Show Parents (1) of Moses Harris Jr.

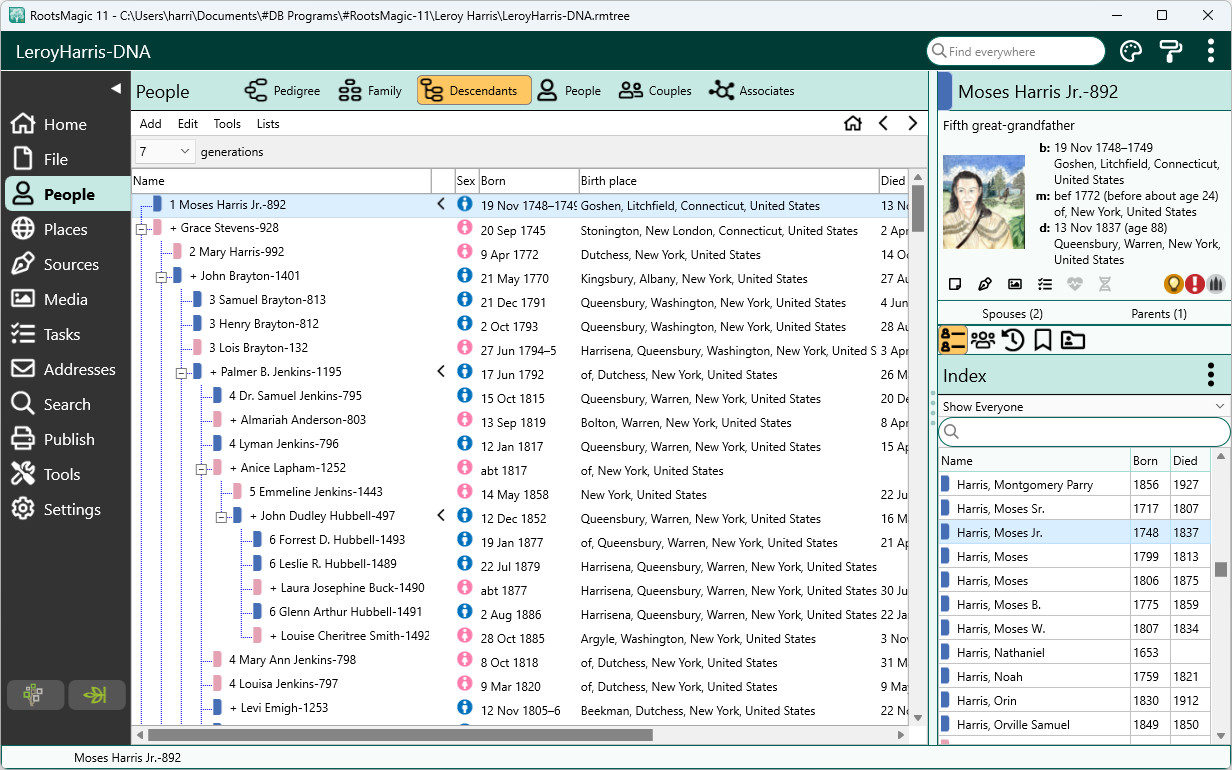1158,314
